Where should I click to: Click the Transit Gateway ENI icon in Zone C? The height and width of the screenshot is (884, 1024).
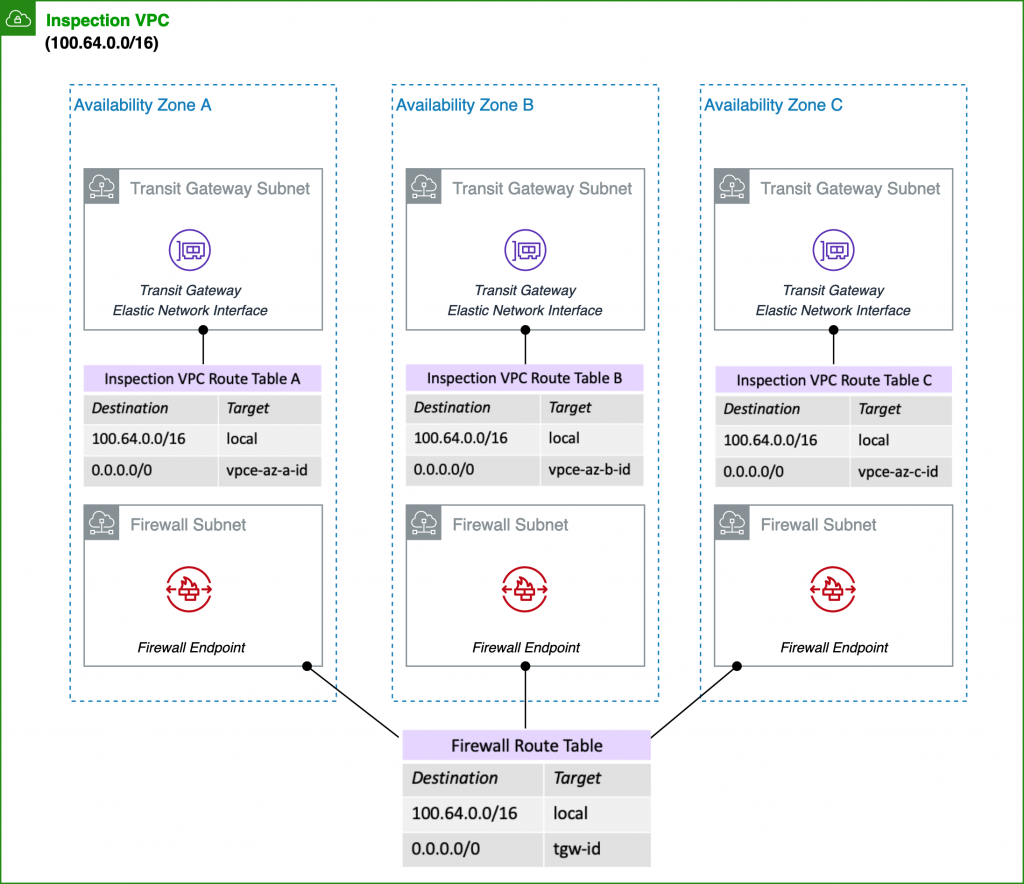click(x=831, y=250)
